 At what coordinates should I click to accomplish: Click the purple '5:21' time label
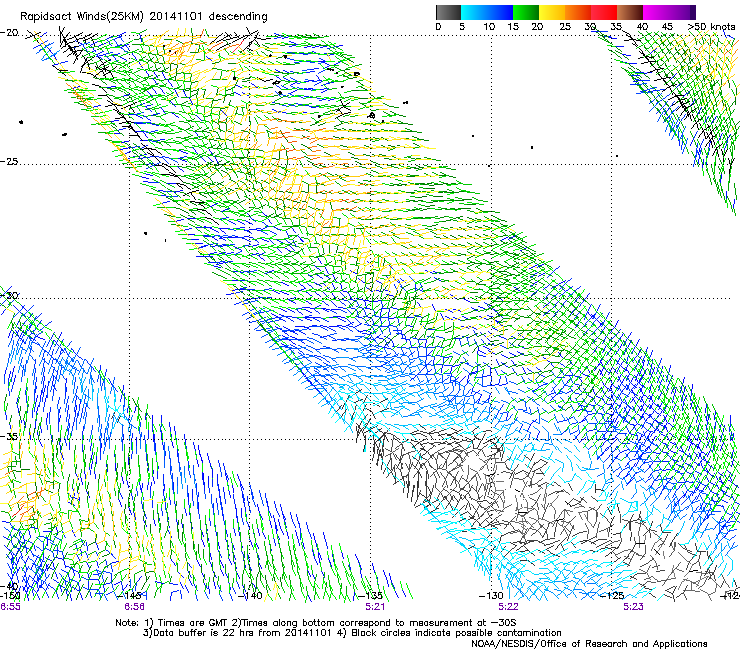point(375,607)
